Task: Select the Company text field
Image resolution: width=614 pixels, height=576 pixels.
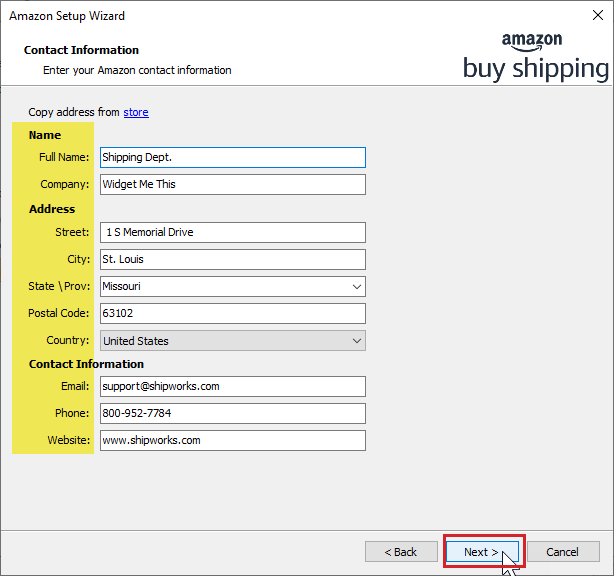Action: coord(233,184)
